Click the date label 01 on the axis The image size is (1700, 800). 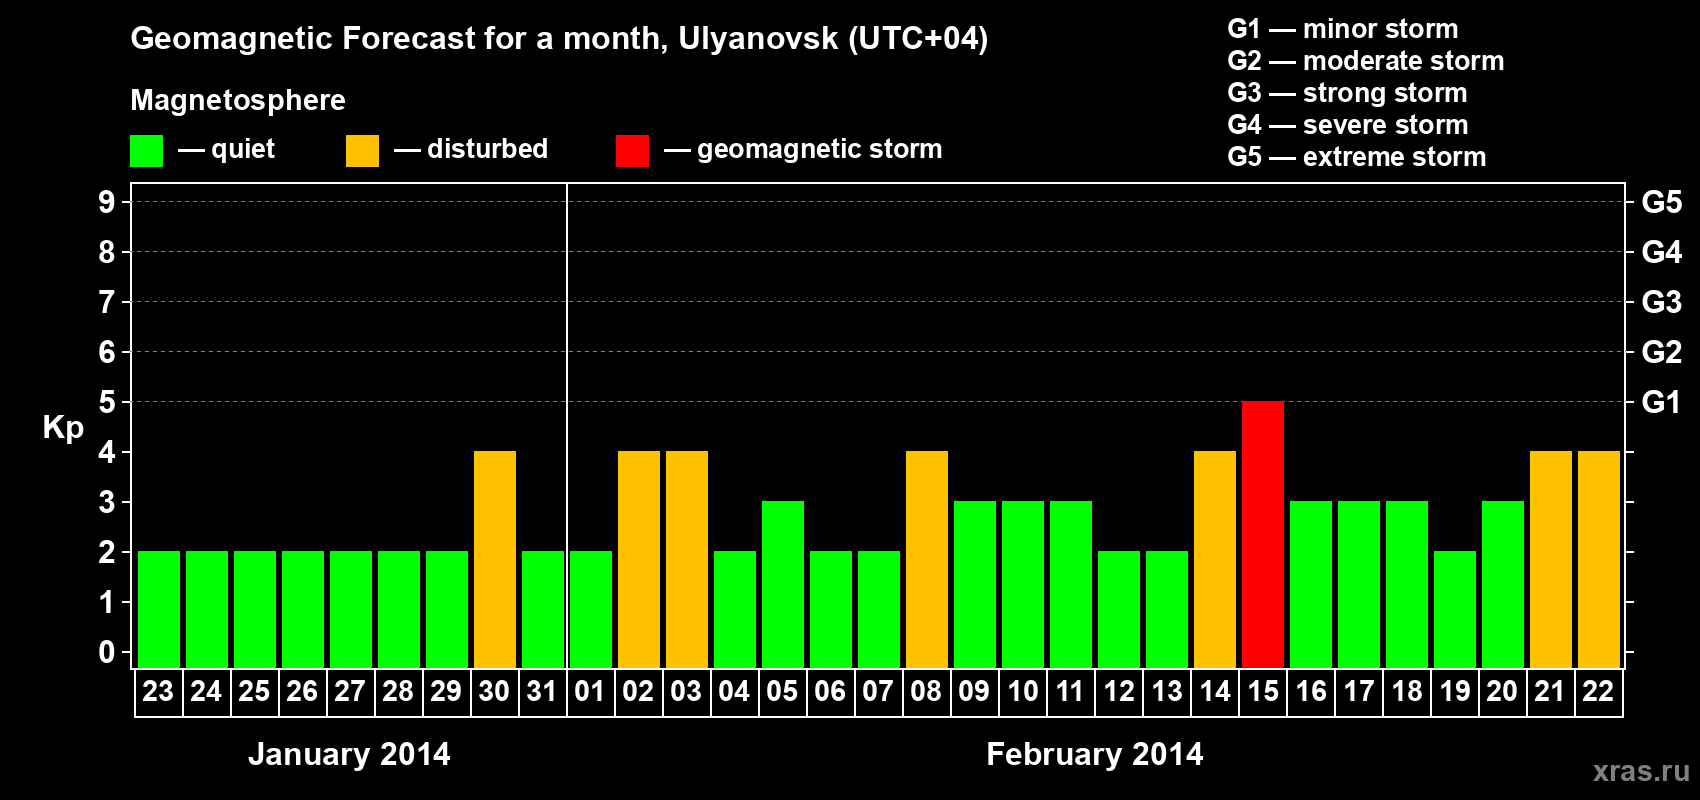pos(590,691)
